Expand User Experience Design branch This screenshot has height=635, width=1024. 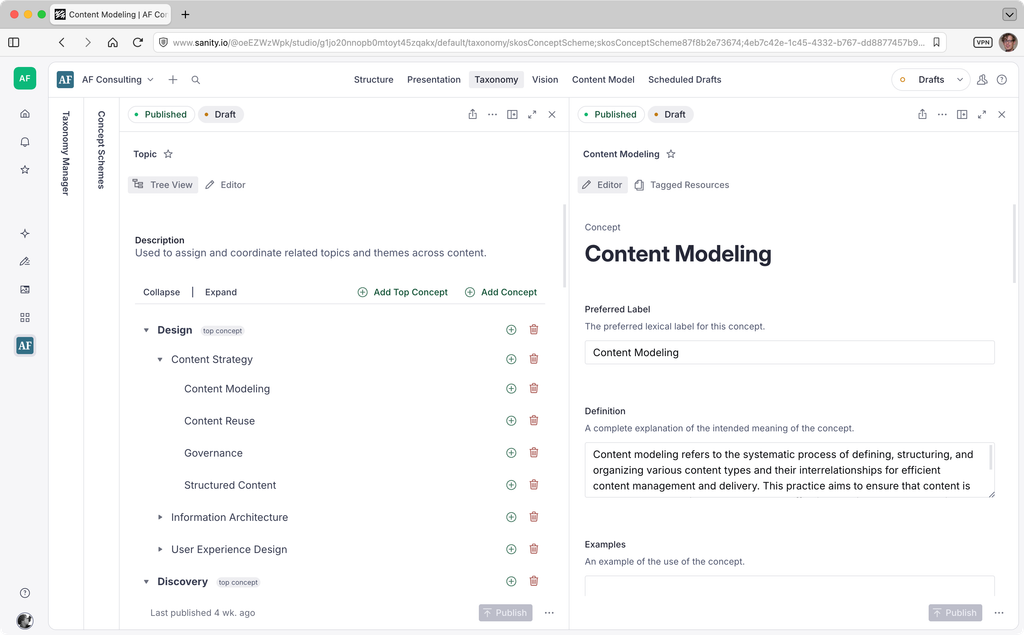(160, 549)
